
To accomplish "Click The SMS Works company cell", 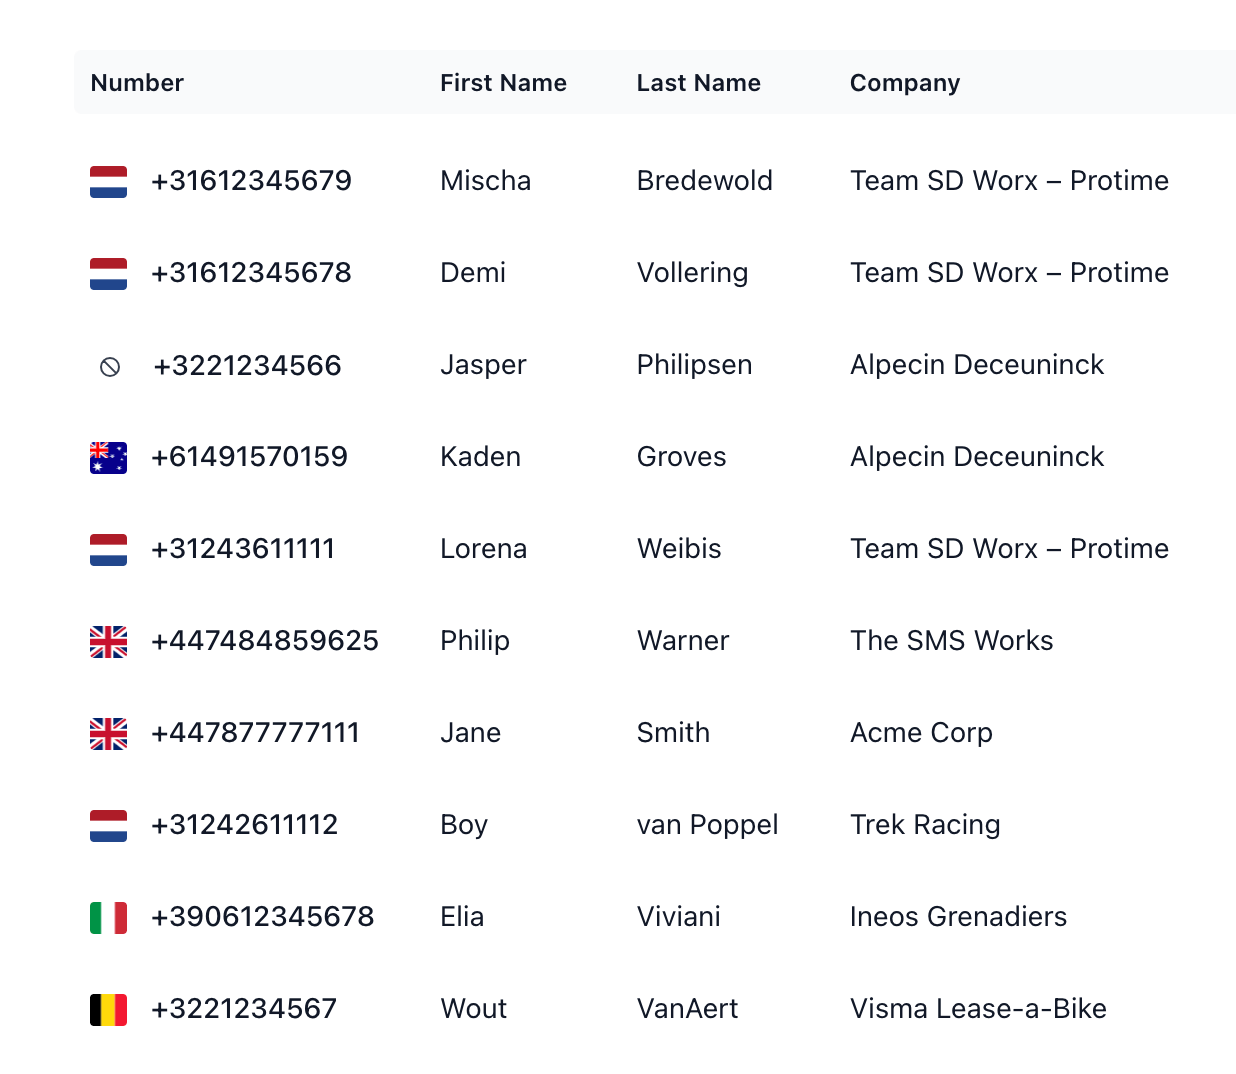I will 951,641.
